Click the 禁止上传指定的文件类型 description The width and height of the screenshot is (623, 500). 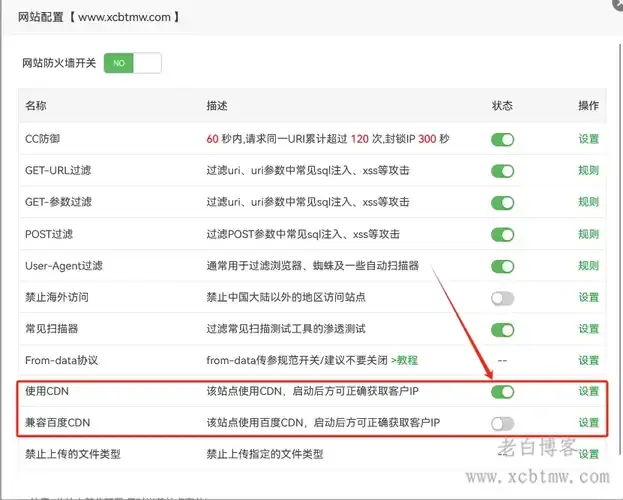click(265, 454)
